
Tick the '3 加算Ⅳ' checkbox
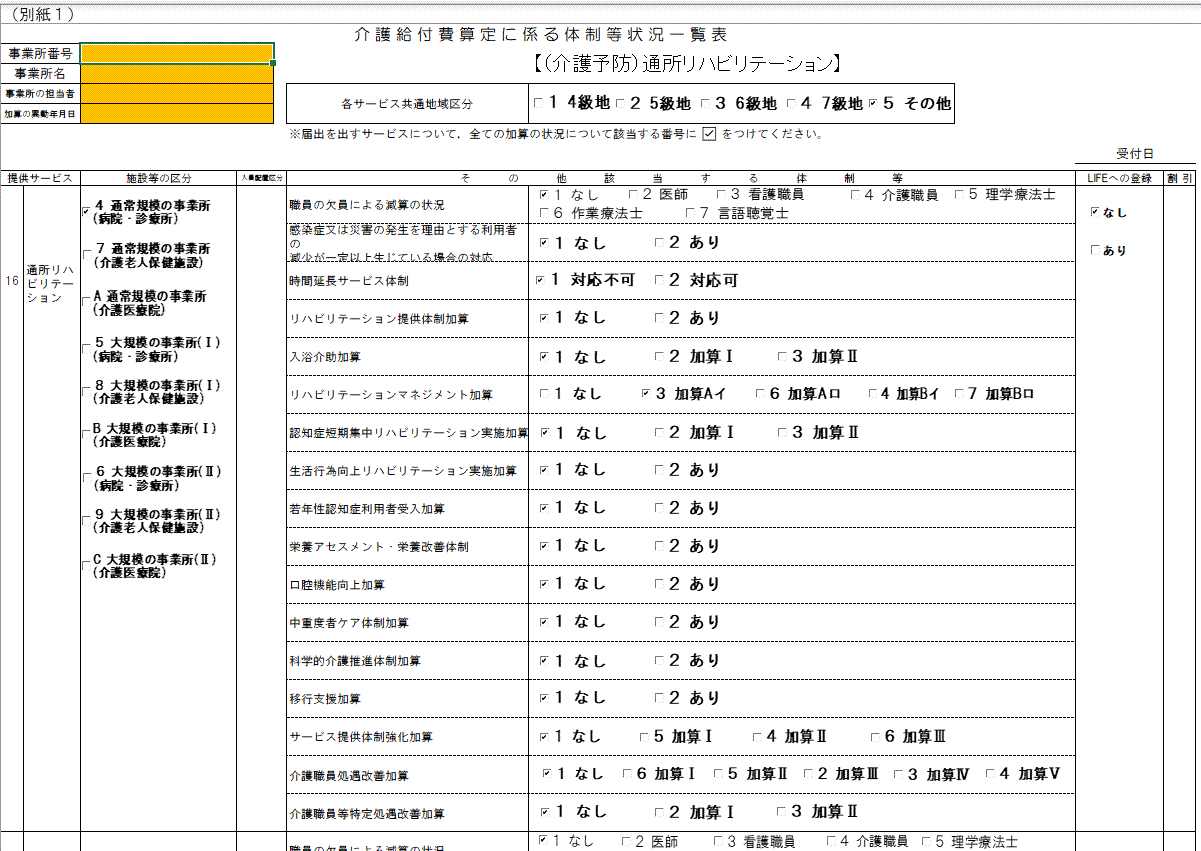898,774
